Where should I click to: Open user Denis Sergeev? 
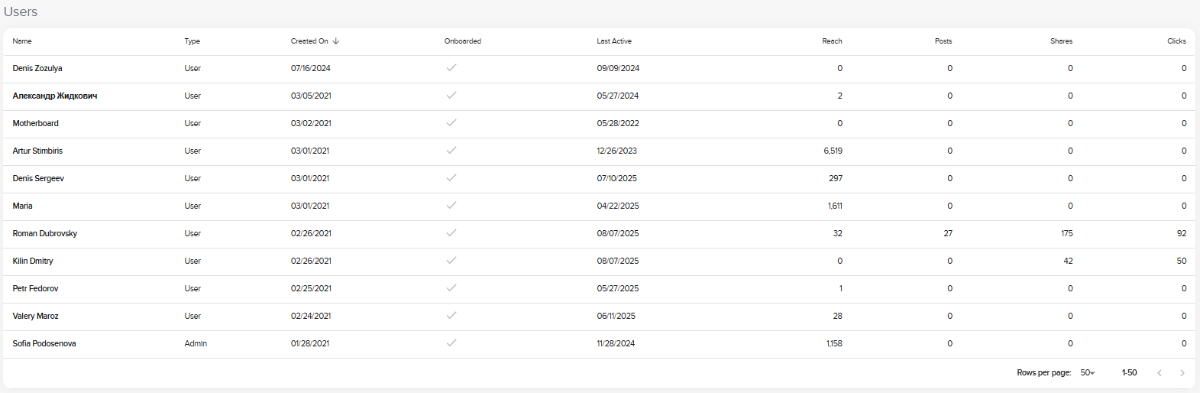pos(38,178)
